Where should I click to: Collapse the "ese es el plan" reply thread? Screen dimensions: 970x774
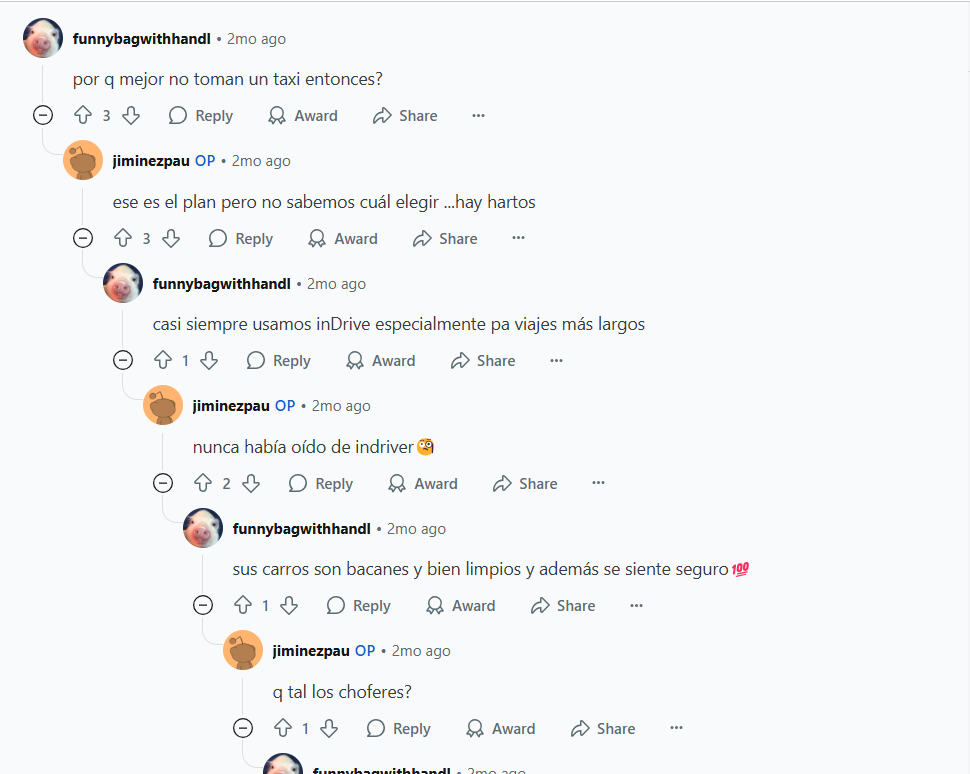point(83,238)
